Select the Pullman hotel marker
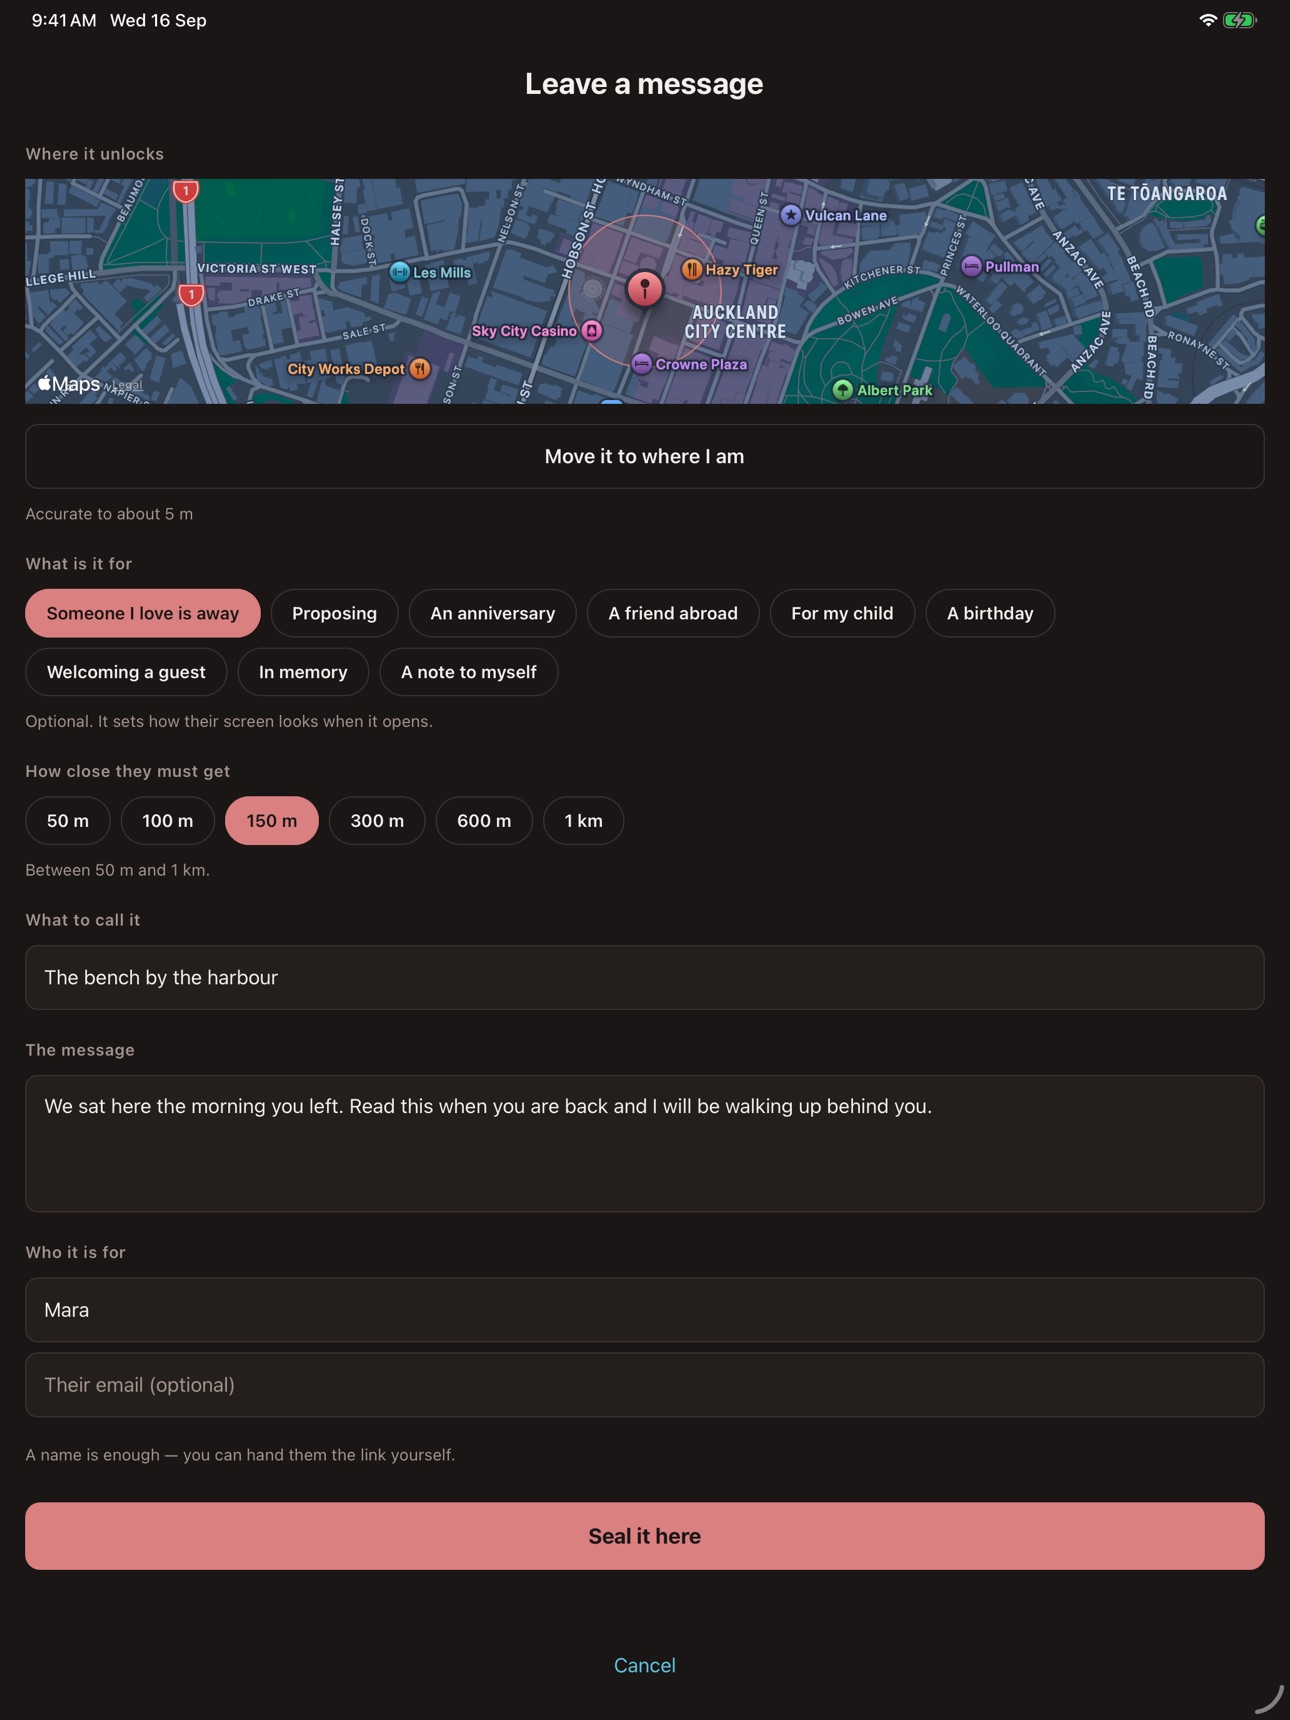This screenshot has height=1720, width=1290. click(x=971, y=266)
